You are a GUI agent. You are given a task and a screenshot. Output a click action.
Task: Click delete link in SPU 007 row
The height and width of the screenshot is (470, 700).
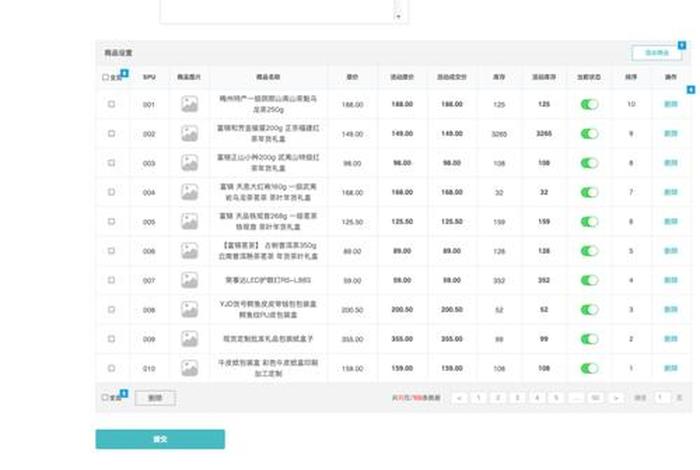tap(671, 280)
